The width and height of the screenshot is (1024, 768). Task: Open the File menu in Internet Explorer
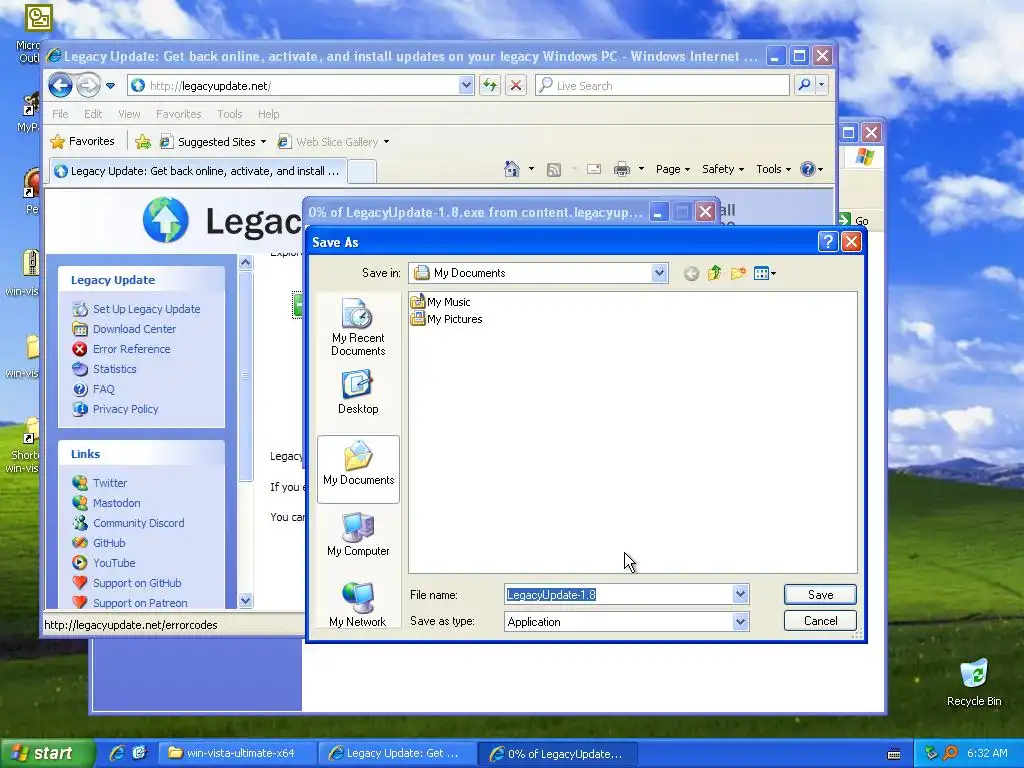click(60, 114)
